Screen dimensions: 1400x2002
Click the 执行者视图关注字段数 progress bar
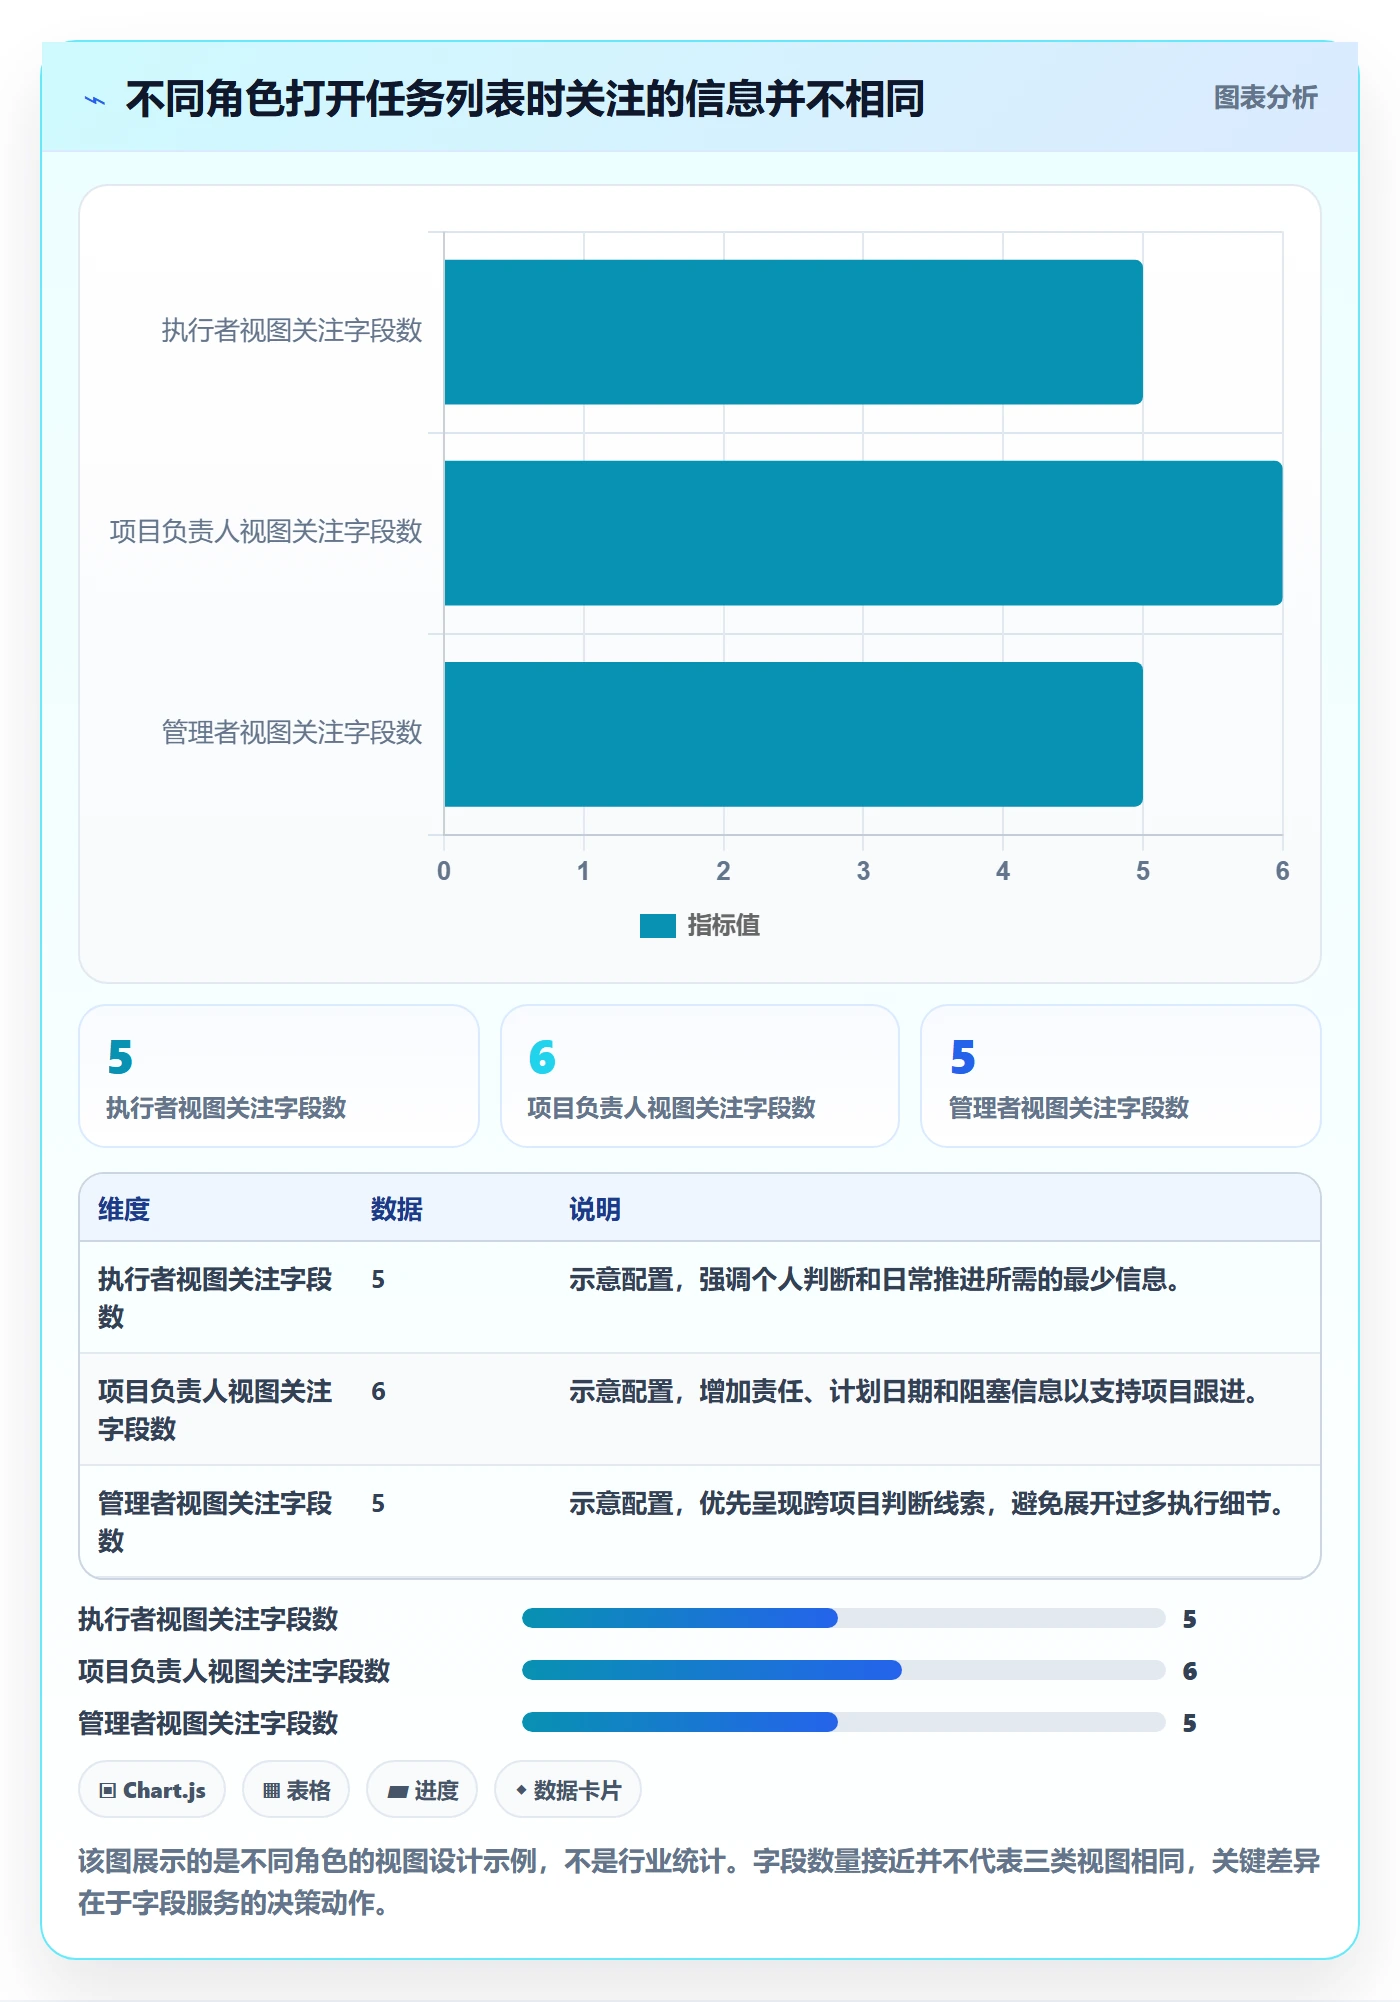843,1618
